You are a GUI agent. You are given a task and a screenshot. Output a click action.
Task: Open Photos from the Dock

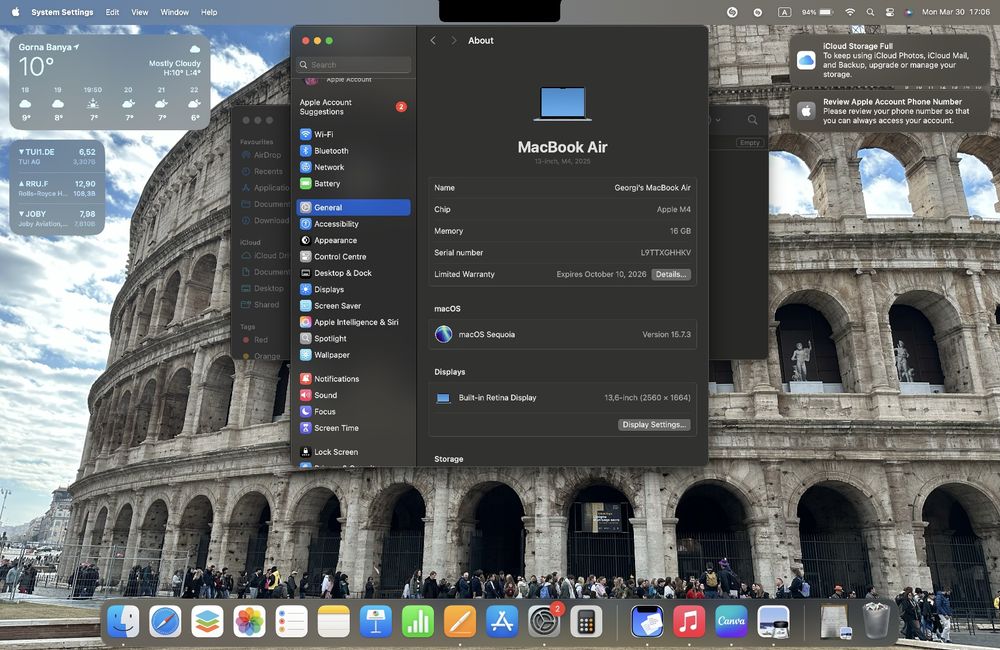point(249,621)
